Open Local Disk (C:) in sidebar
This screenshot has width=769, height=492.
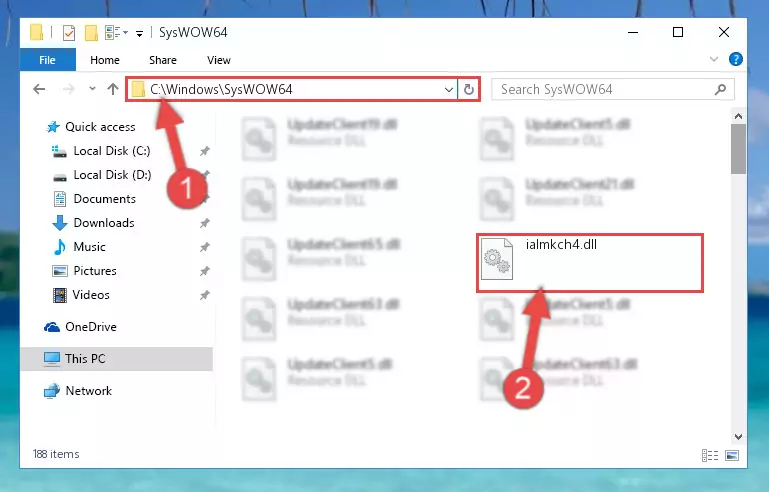[x=112, y=151]
